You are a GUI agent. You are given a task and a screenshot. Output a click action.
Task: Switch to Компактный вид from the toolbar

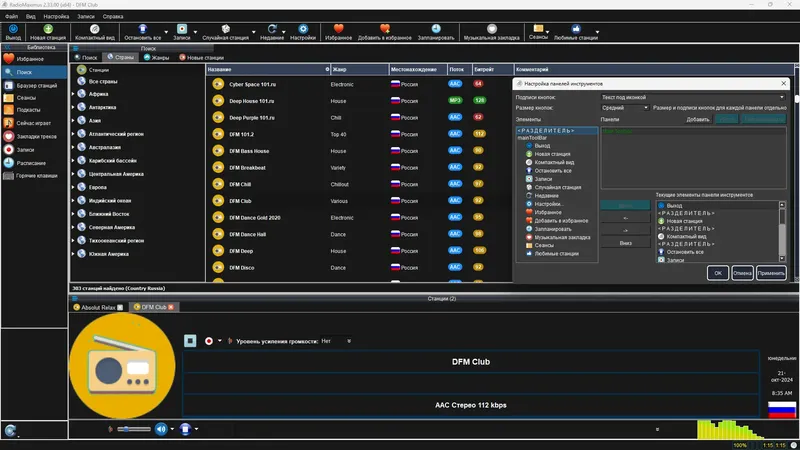(x=94, y=29)
